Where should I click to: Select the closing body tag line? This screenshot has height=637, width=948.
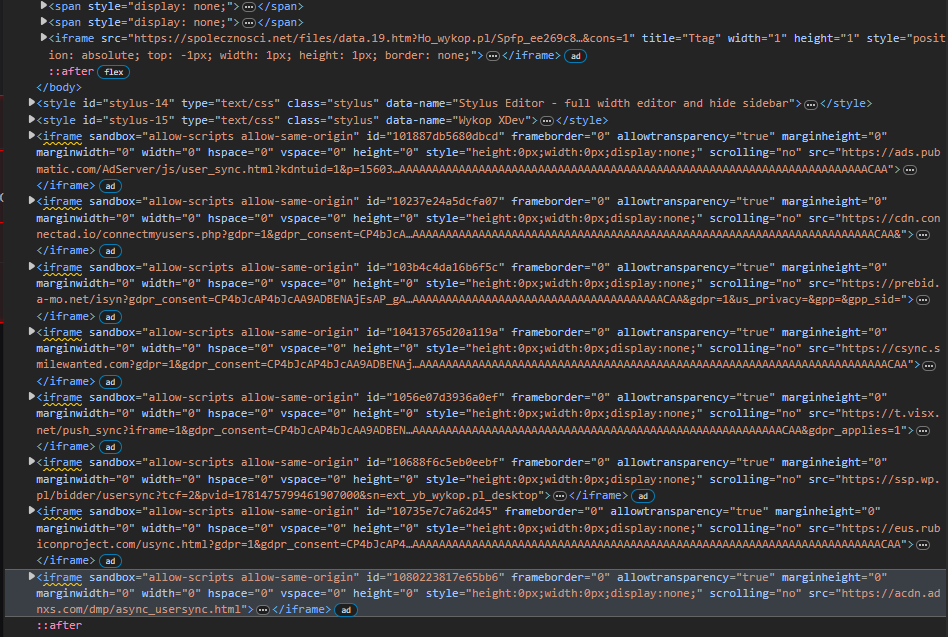58,88
